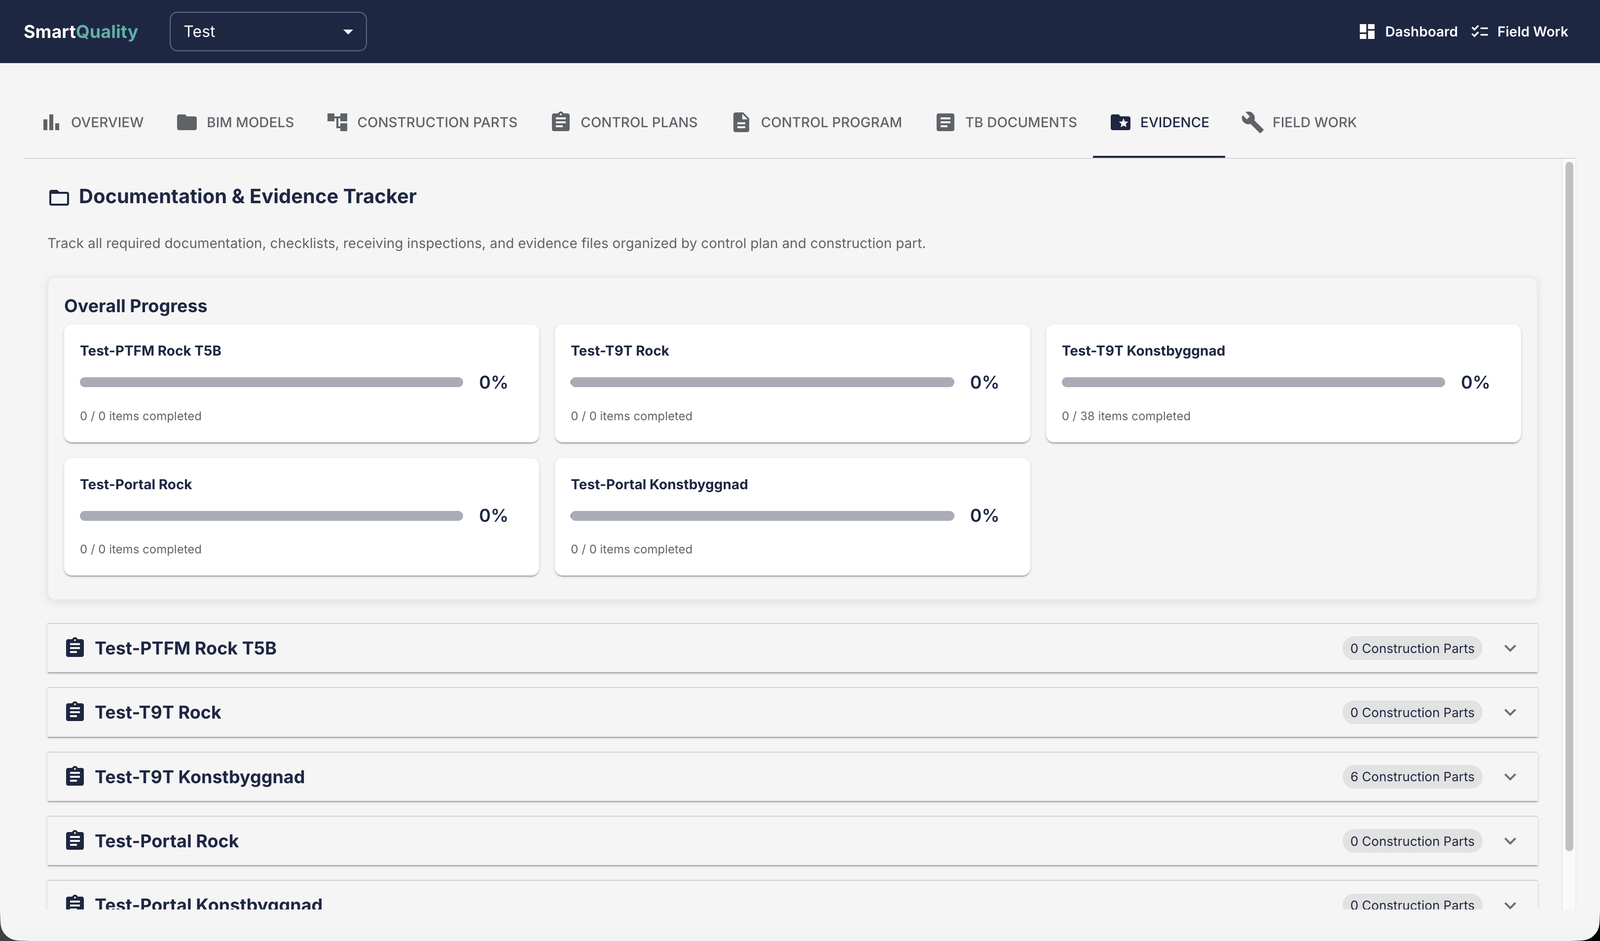This screenshot has height=941, width=1600.
Task: Click the Test-Portal Rock progress bar
Action: pos(271,516)
